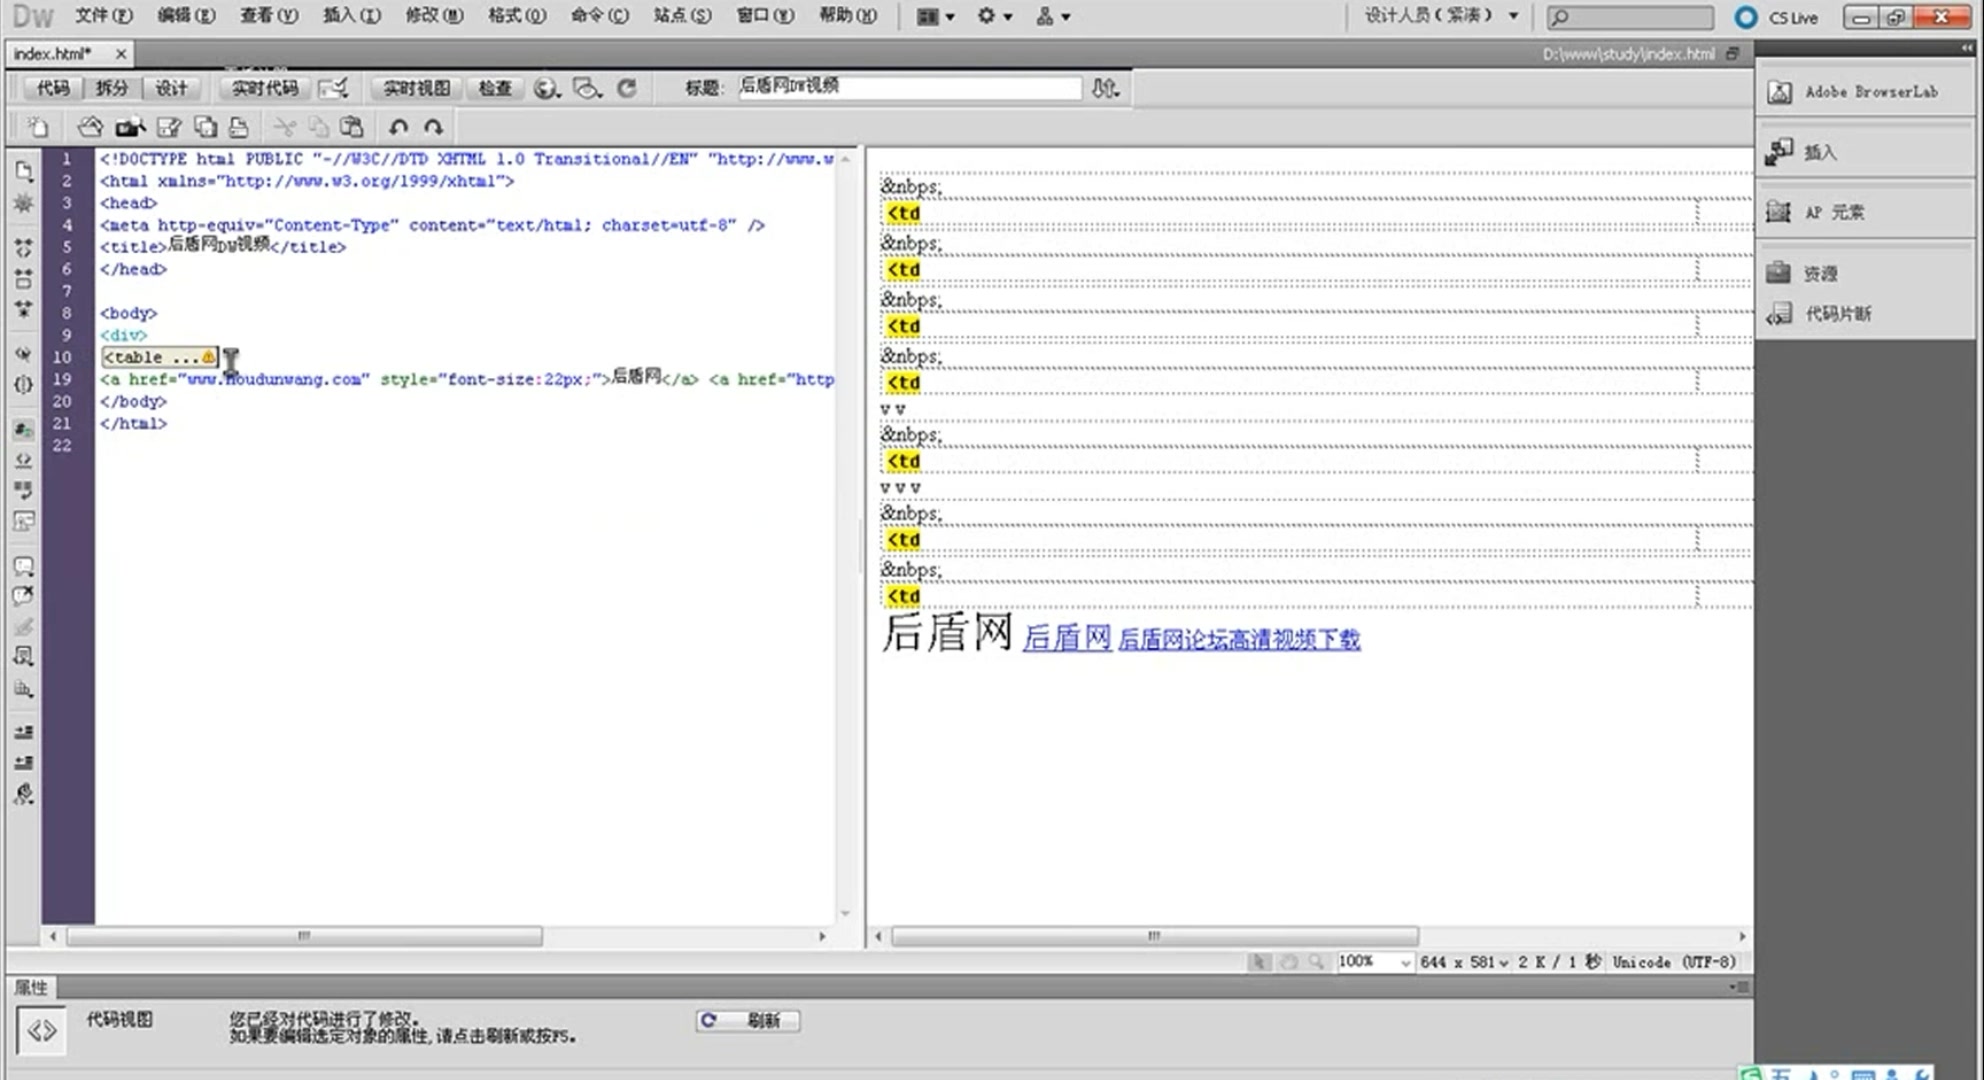1984x1080 pixels.
Task: Click the search field in application bar
Action: (x=1630, y=17)
